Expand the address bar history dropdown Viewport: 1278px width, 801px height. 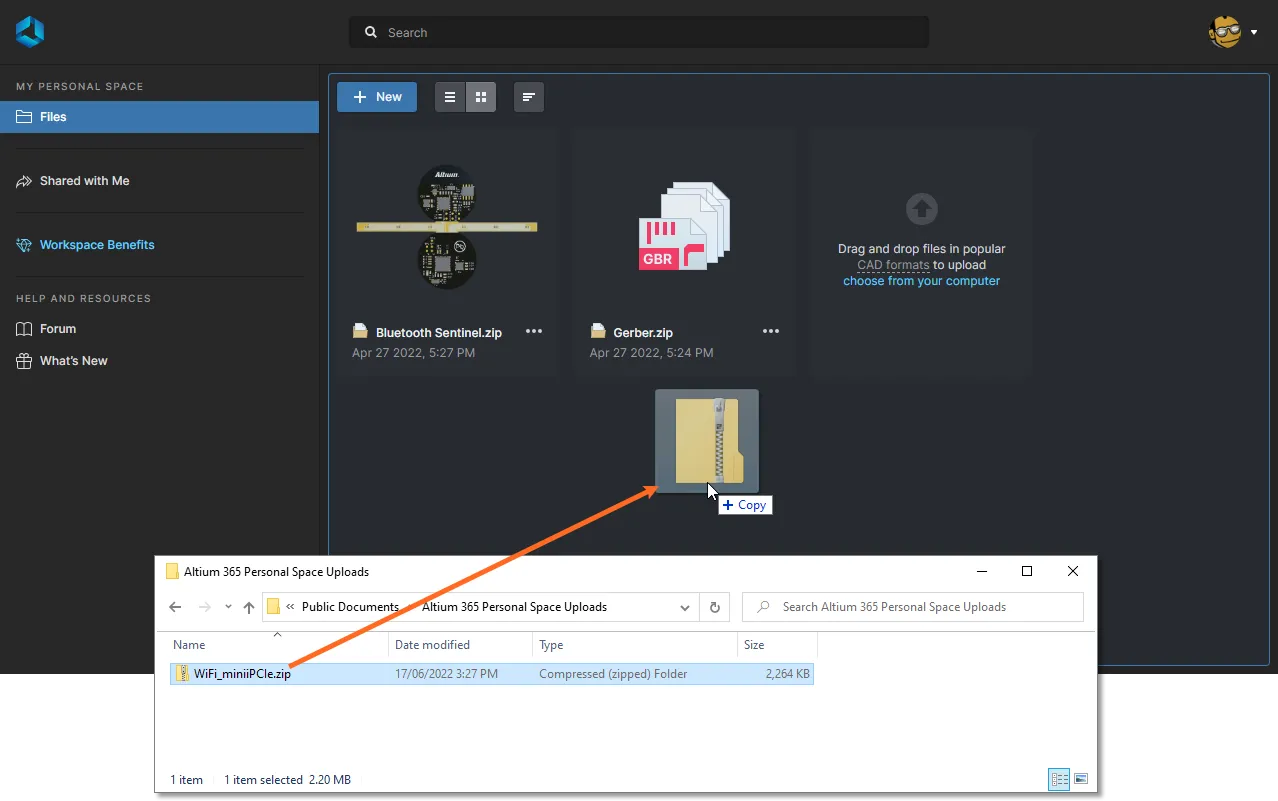tap(685, 607)
